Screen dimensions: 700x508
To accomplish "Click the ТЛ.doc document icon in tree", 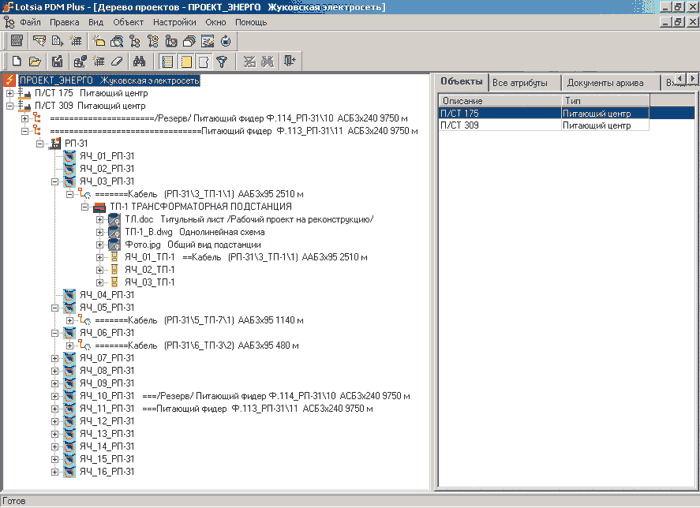I will pos(114,219).
